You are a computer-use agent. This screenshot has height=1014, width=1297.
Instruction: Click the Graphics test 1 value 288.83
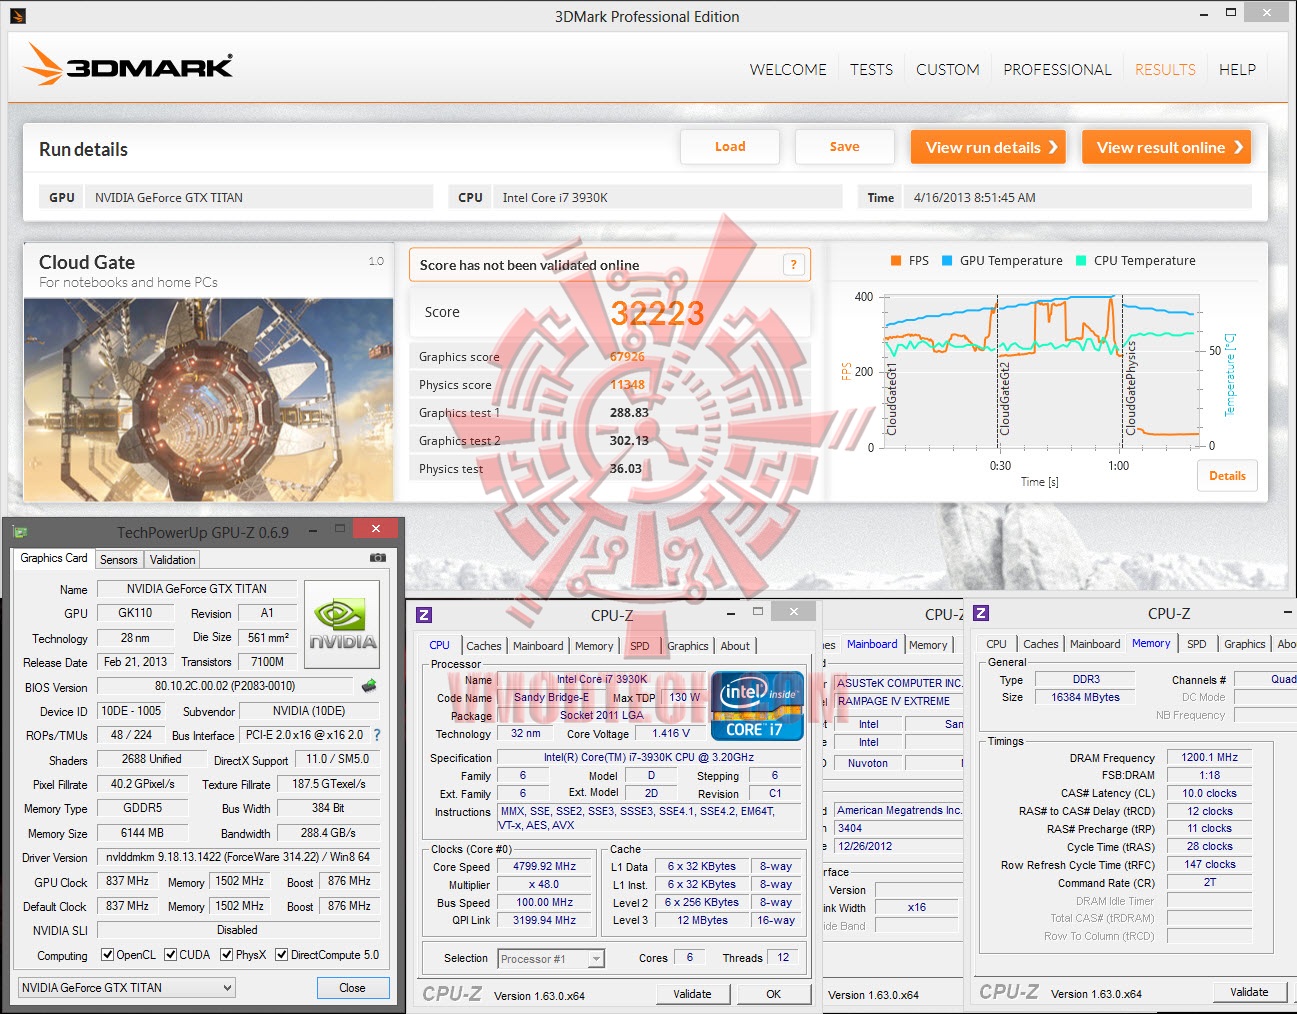click(x=629, y=413)
